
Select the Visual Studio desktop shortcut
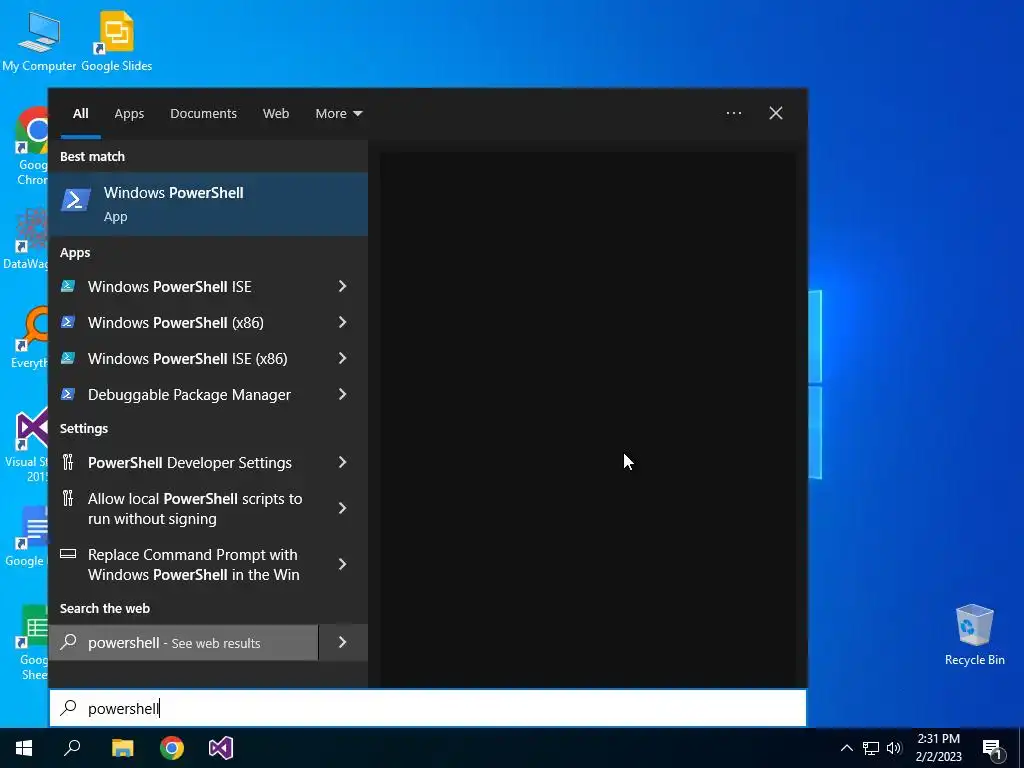(27, 444)
